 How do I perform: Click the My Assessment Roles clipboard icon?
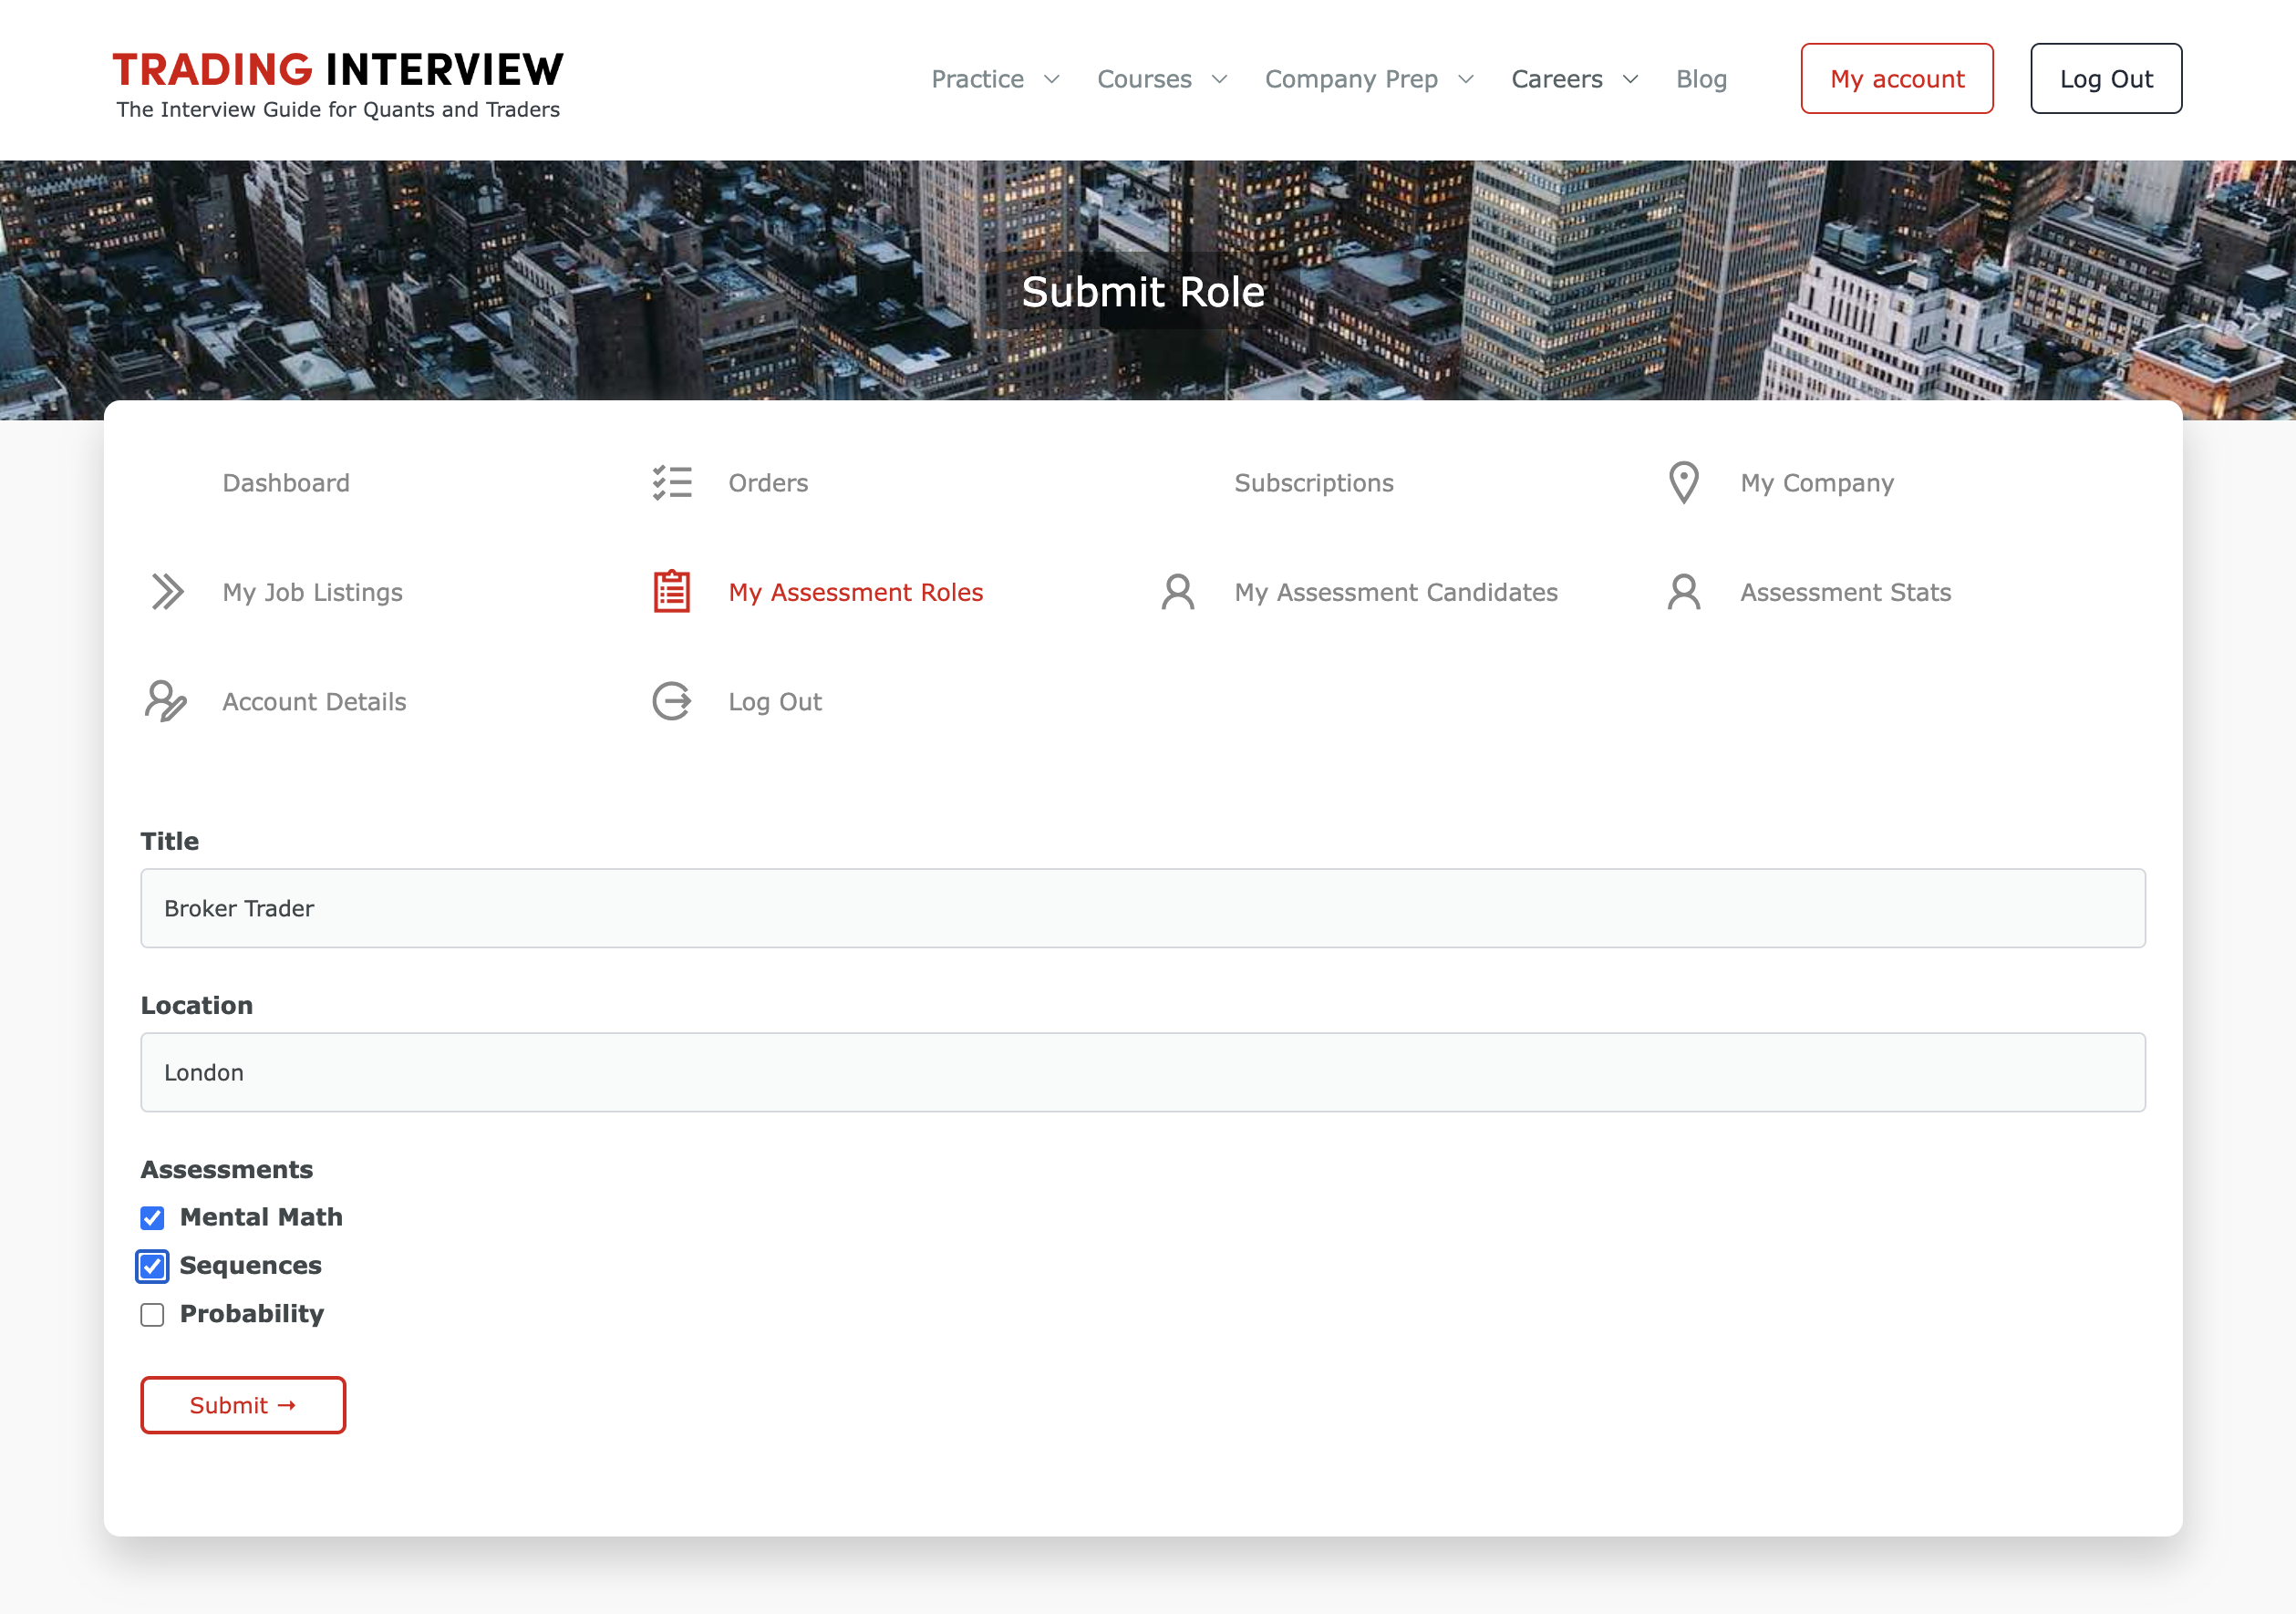tap(672, 592)
